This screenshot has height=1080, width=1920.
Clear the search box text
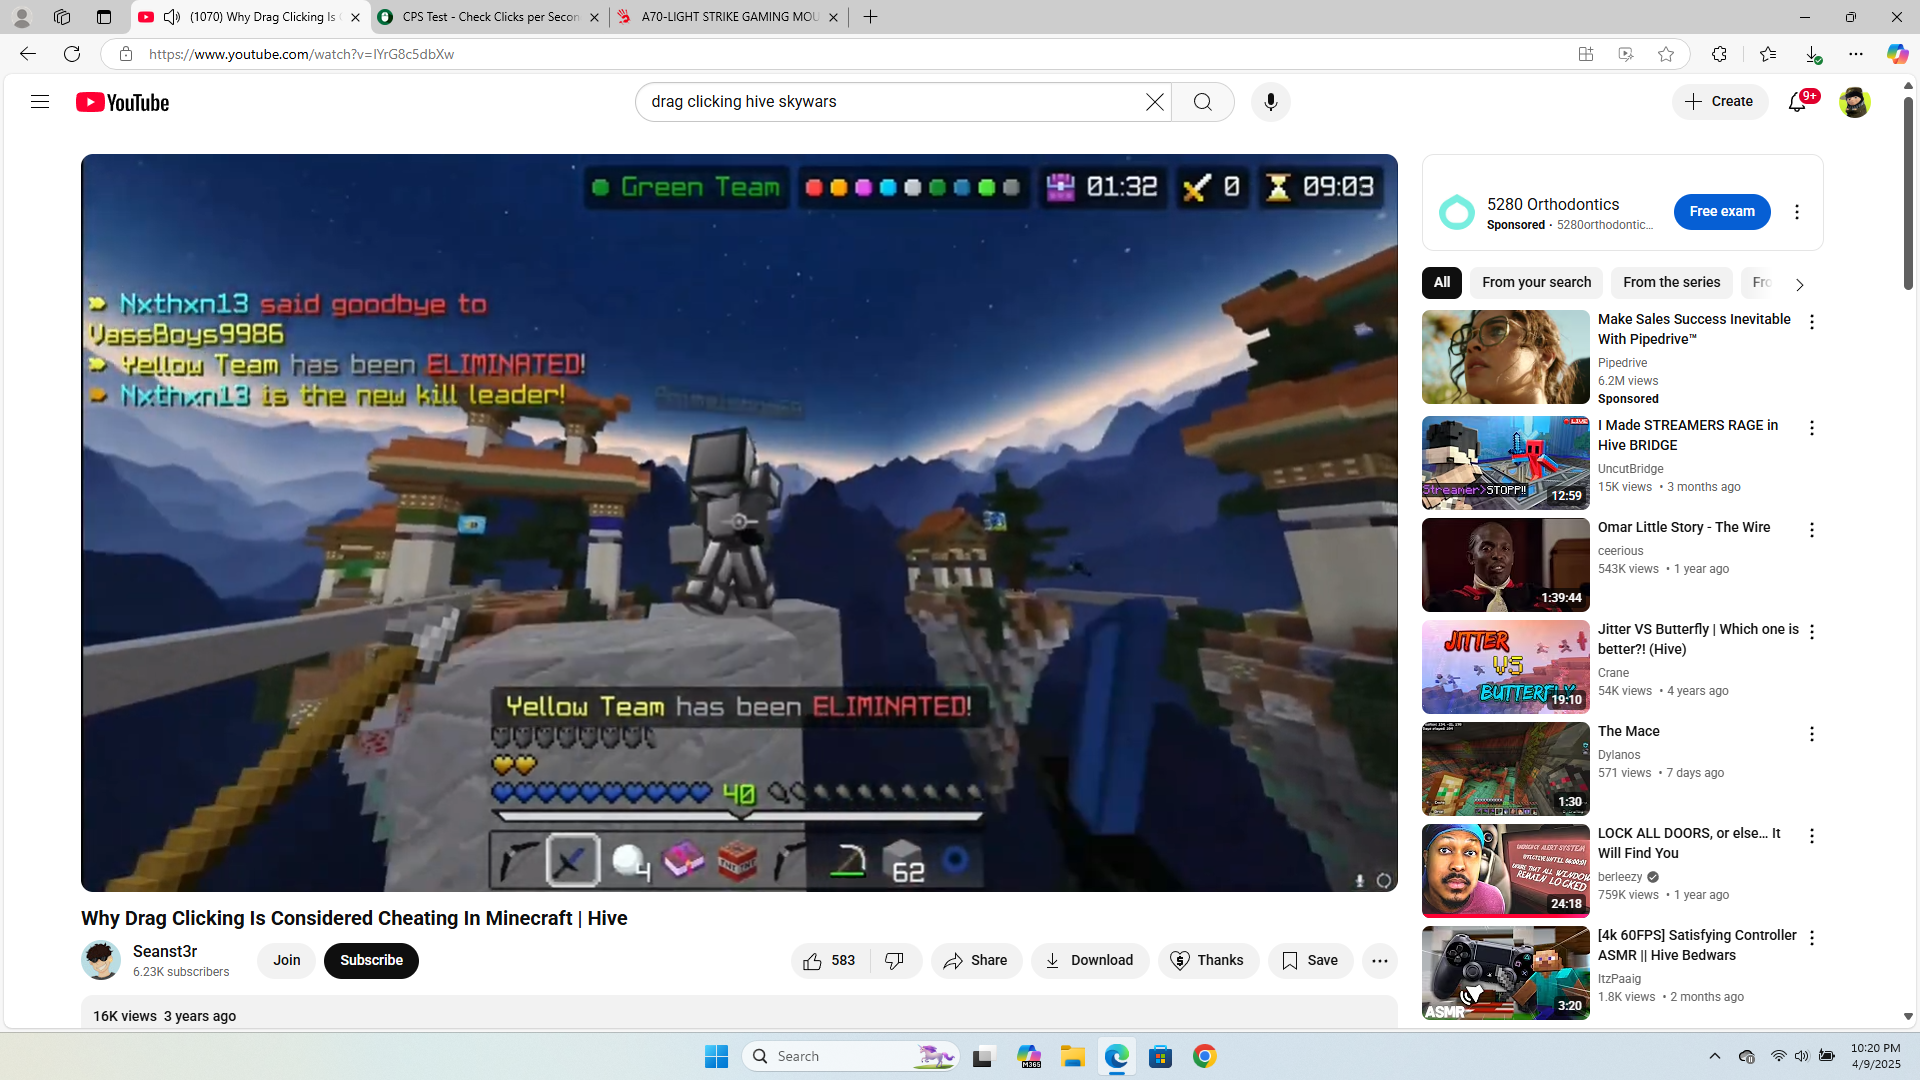[x=1155, y=102]
